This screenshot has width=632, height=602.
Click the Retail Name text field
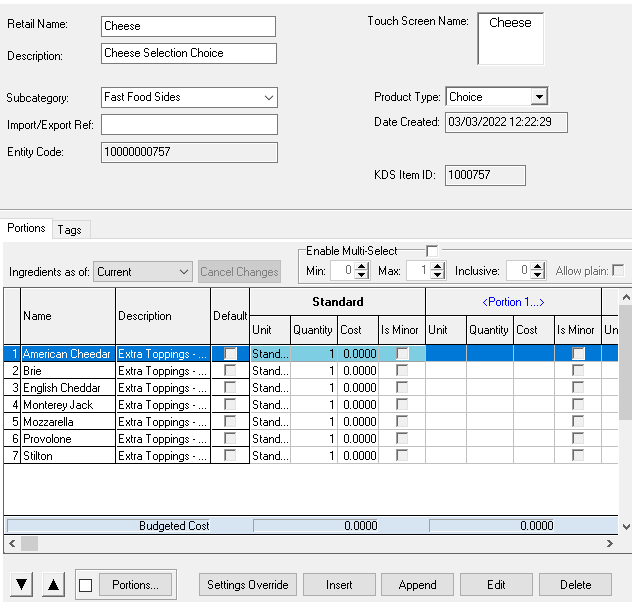tap(189, 26)
